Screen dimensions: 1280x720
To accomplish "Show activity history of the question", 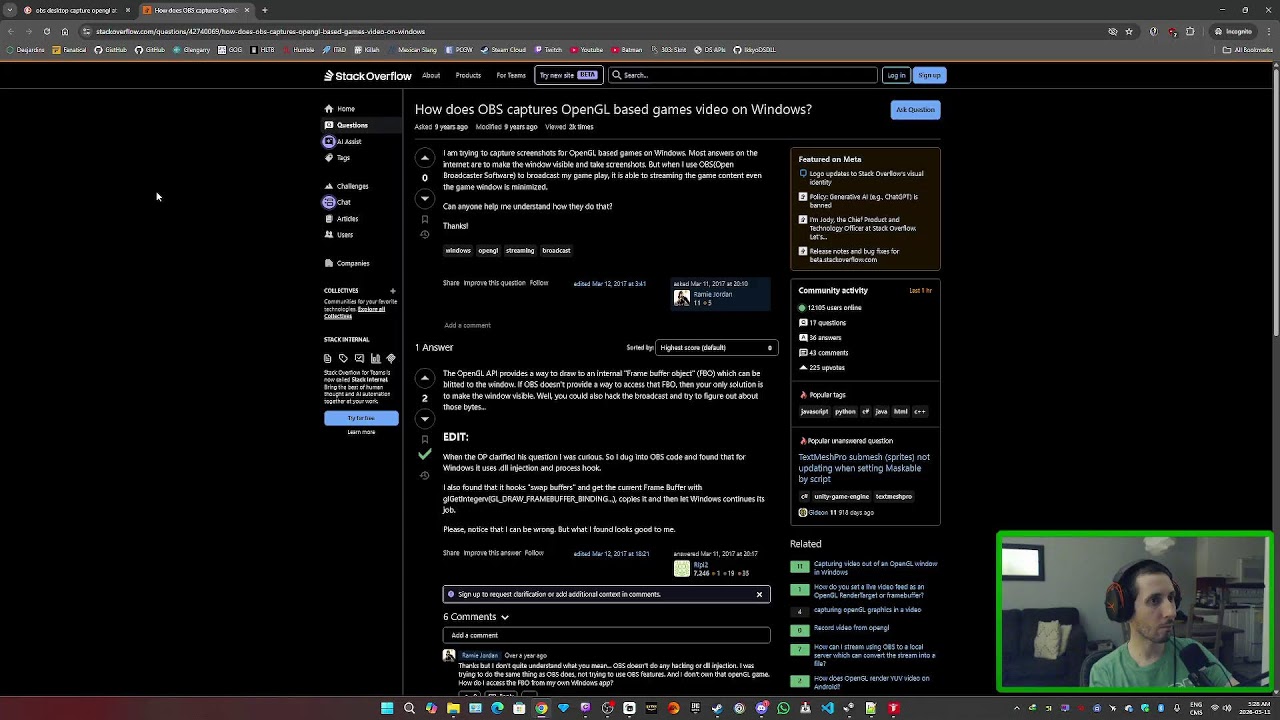I will (x=424, y=235).
